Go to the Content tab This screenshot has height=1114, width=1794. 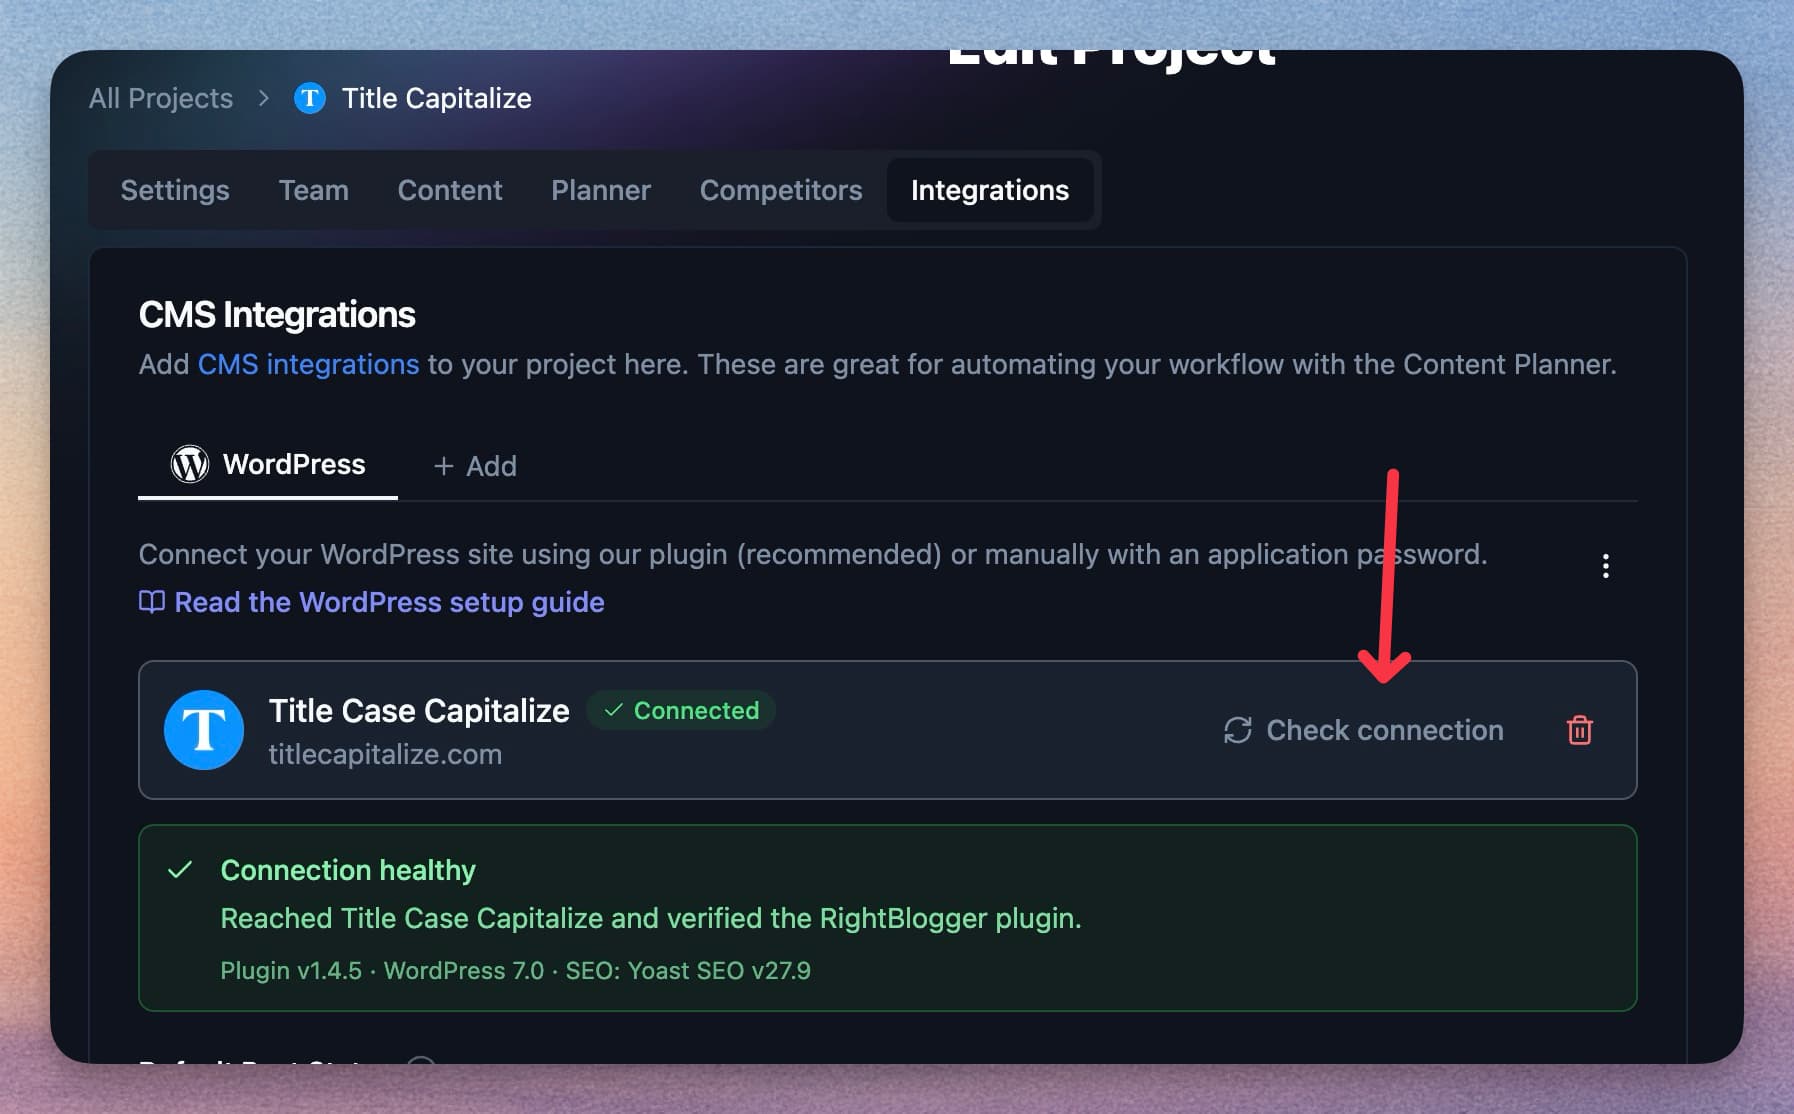[450, 190]
